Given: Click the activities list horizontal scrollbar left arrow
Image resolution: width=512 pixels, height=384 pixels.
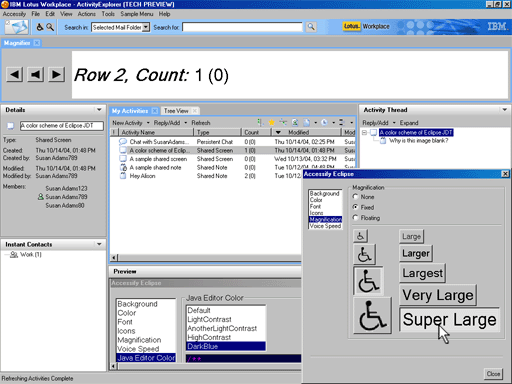Looking at the screenshot, I should [114, 258].
